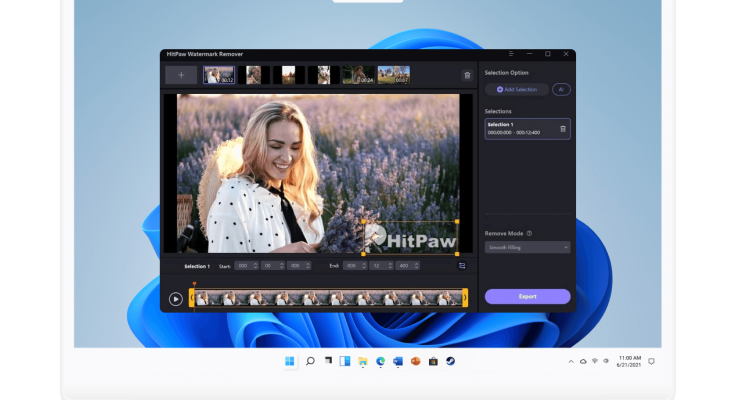Click the Start hours stepper arrows
The height and width of the screenshot is (400, 735).
click(255, 266)
